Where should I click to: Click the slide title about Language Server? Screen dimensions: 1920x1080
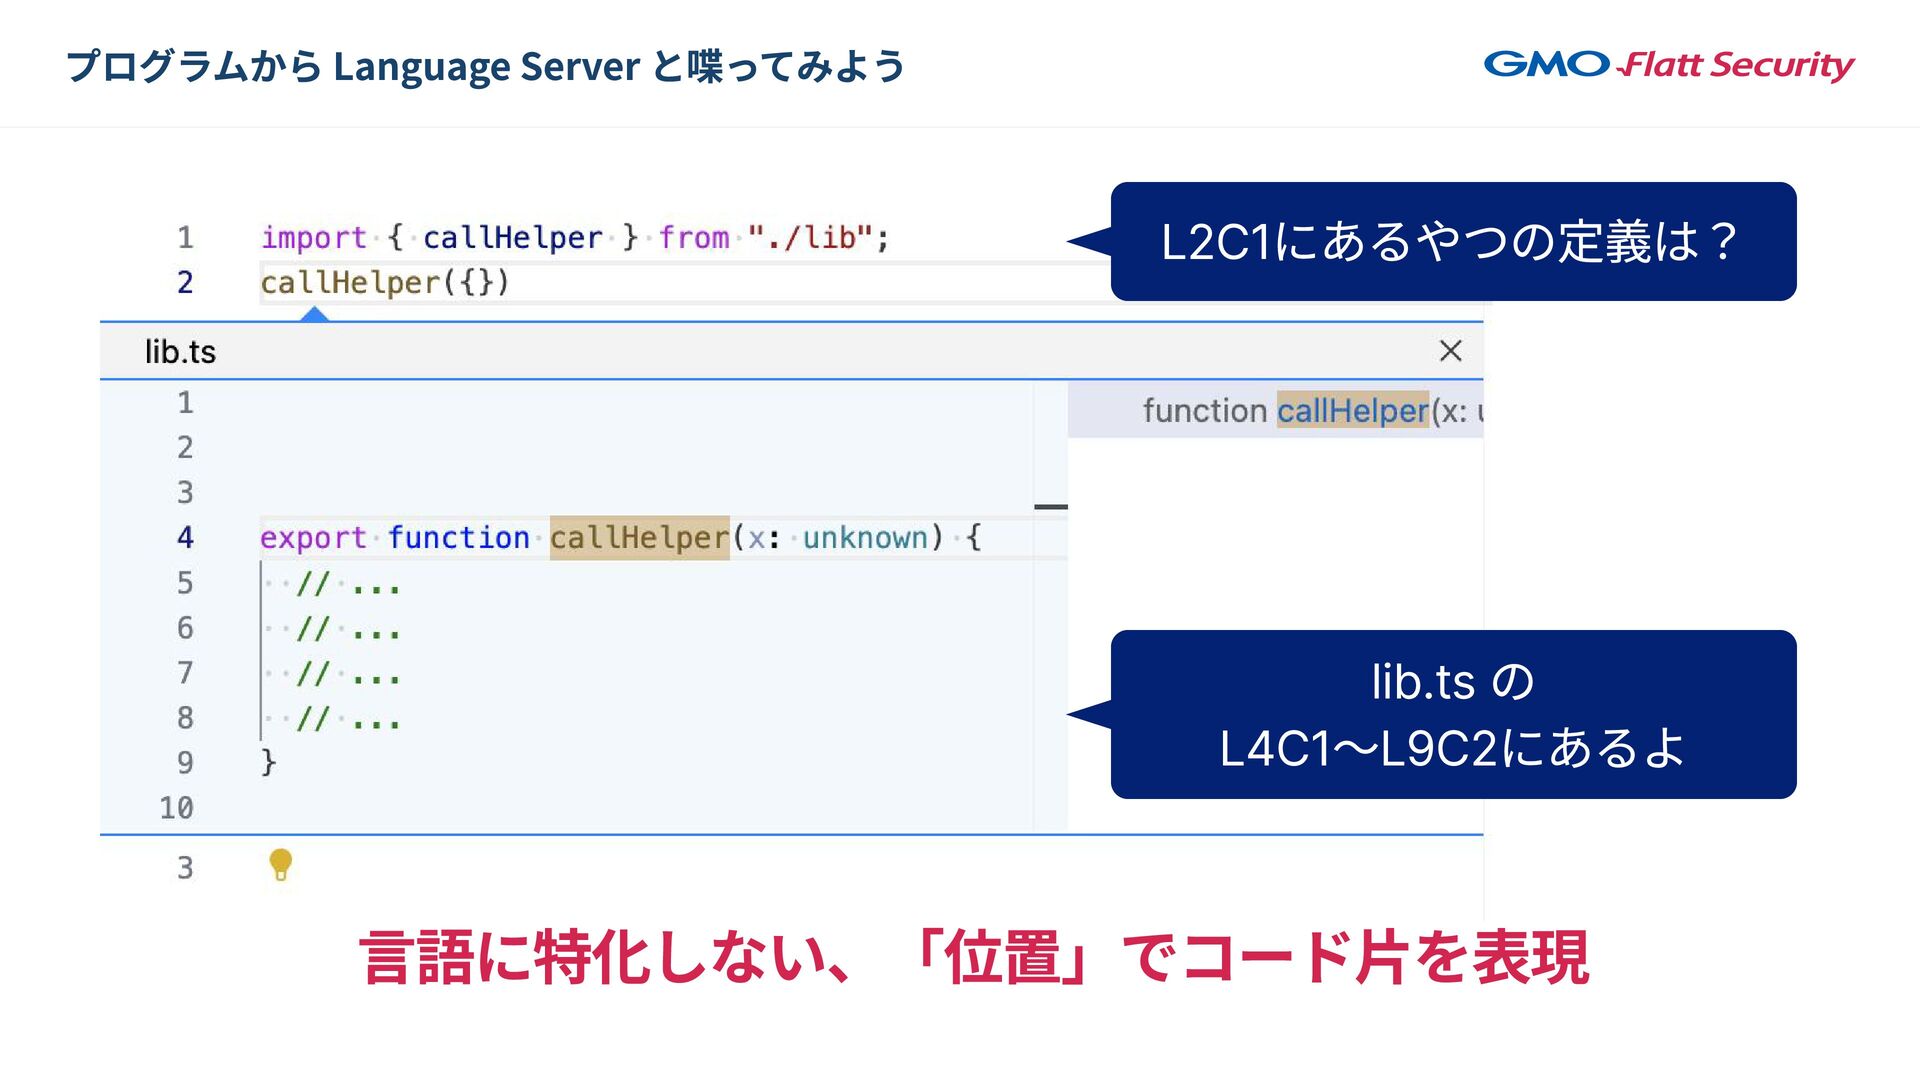click(x=485, y=66)
